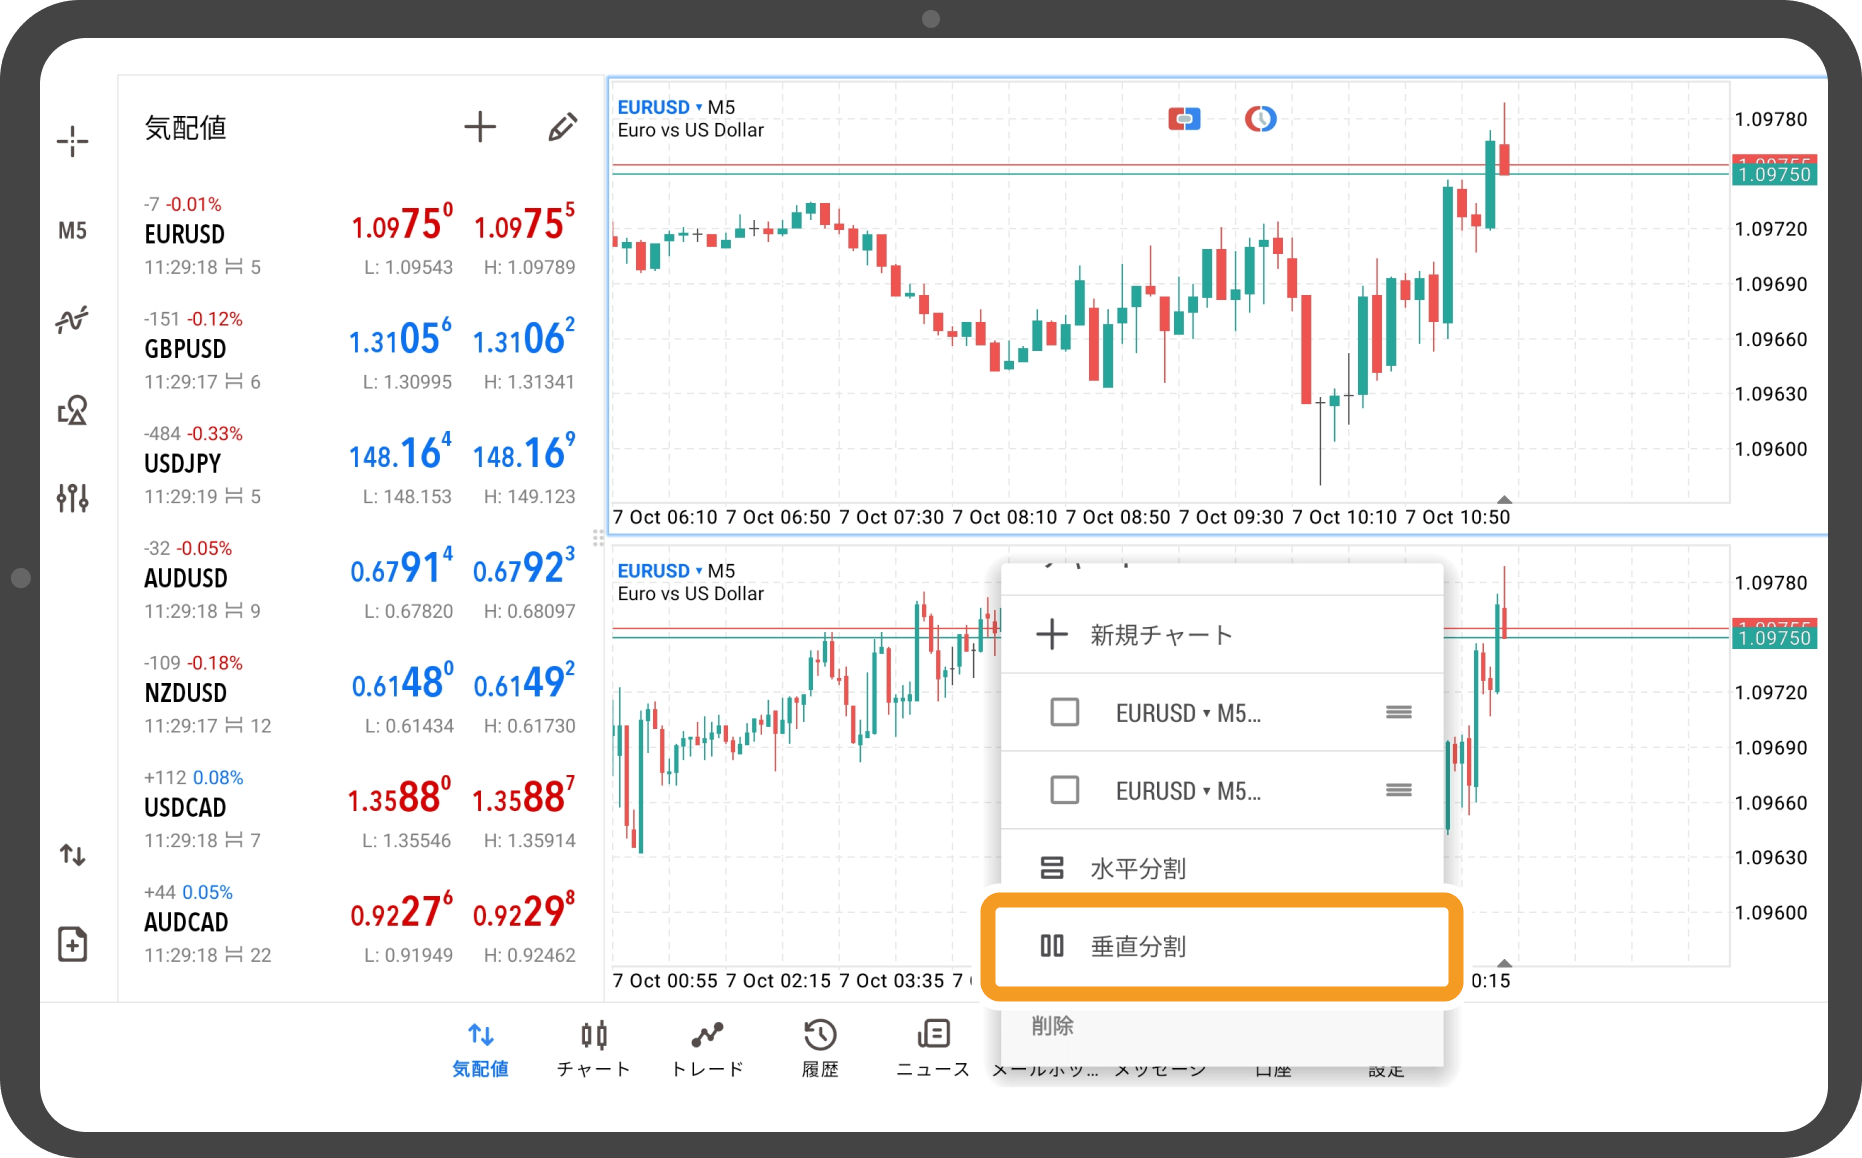
Task: Click the 1.09750 price label on top chart
Action: click(x=1774, y=174)
